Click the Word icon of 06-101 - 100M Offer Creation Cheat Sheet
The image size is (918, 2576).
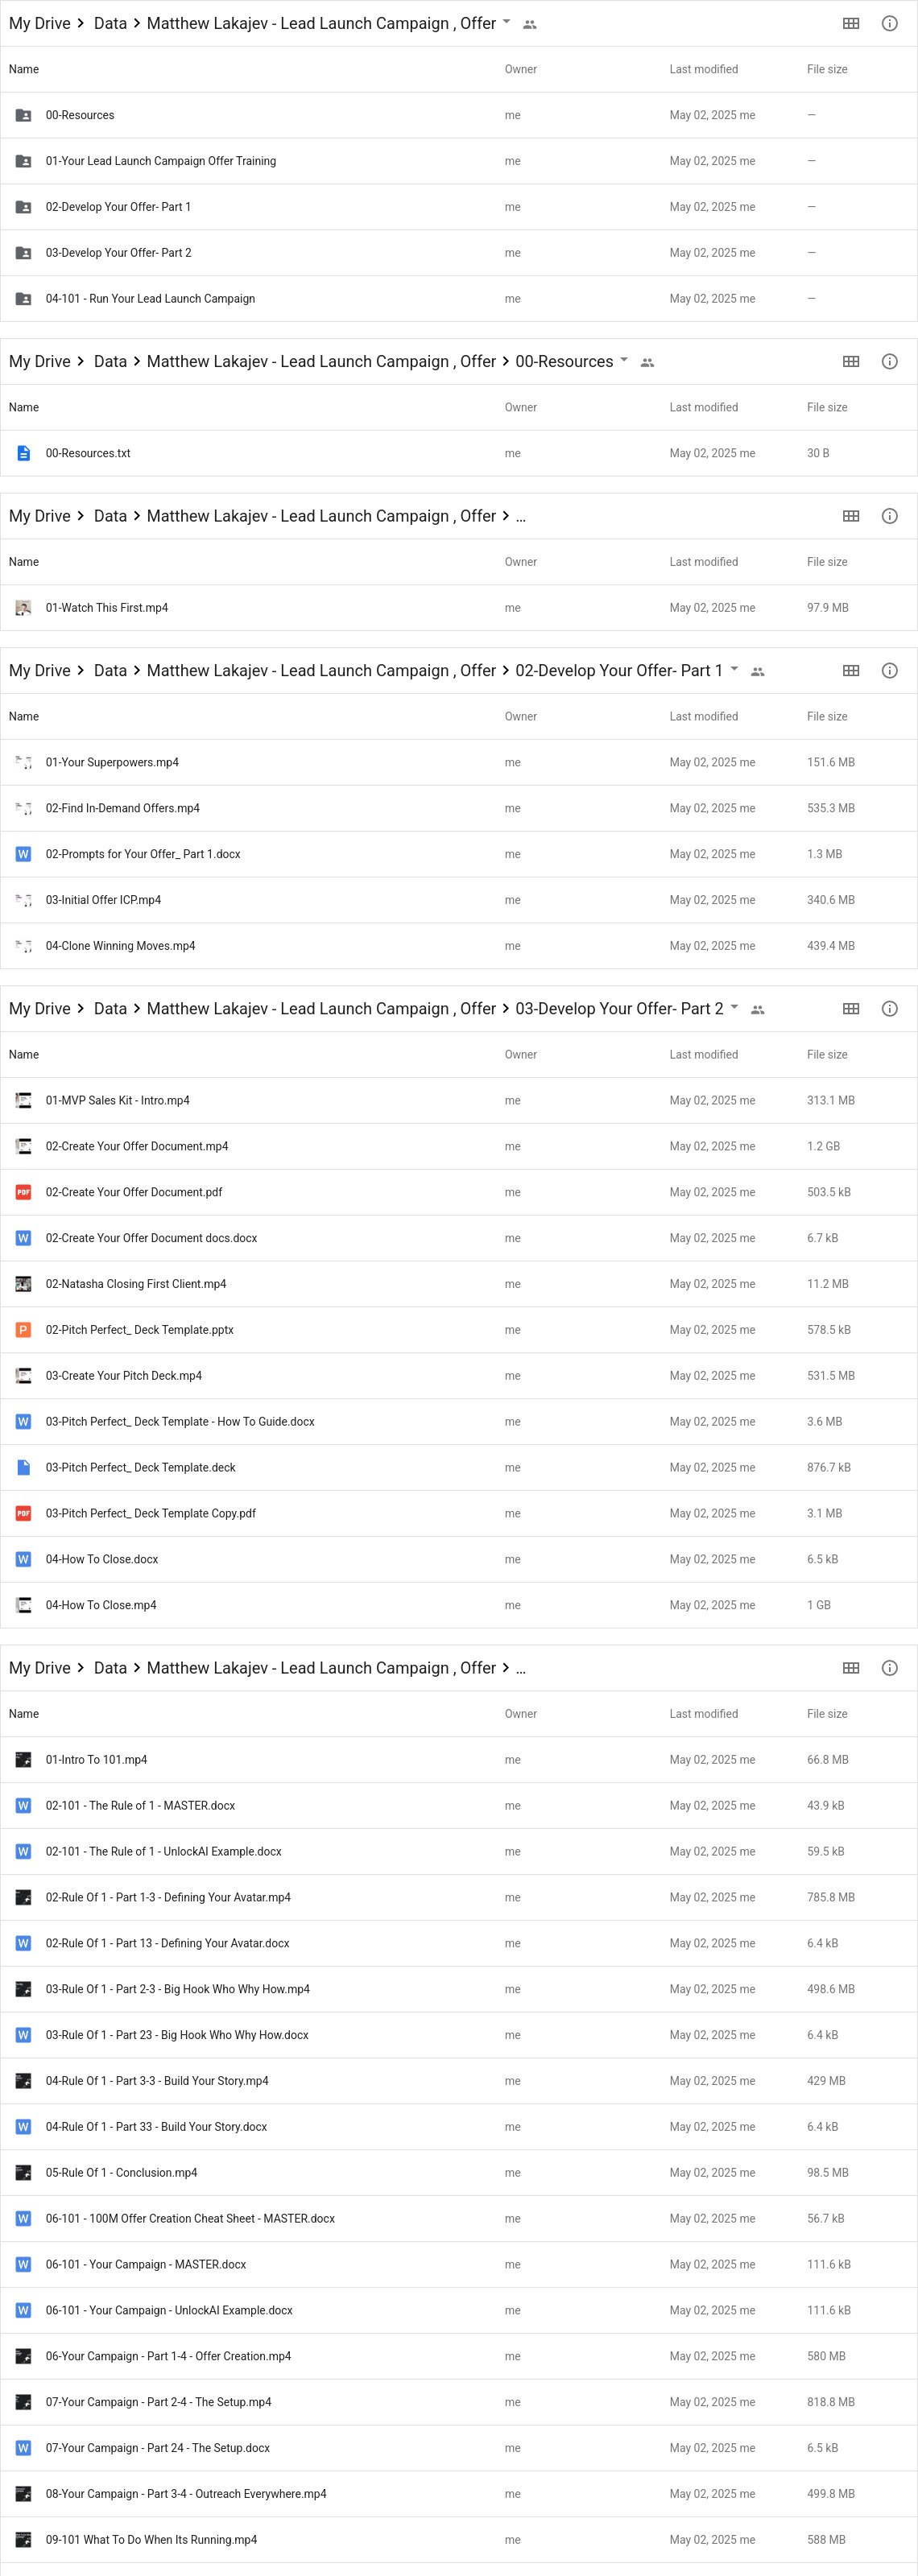[x=23, y=2219]
